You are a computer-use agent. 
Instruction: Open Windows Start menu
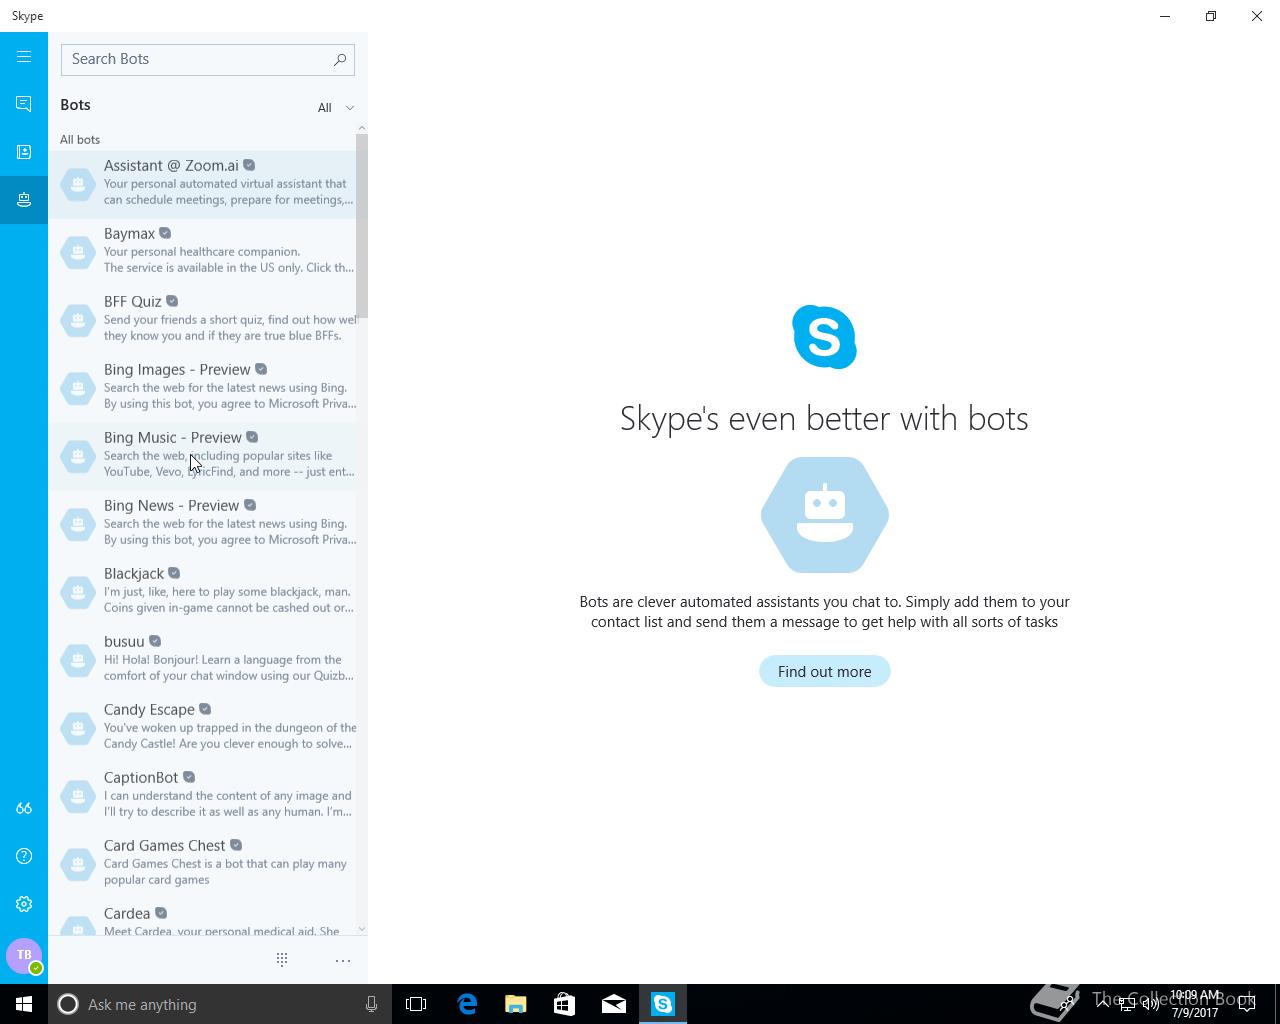coord(24,1004)
